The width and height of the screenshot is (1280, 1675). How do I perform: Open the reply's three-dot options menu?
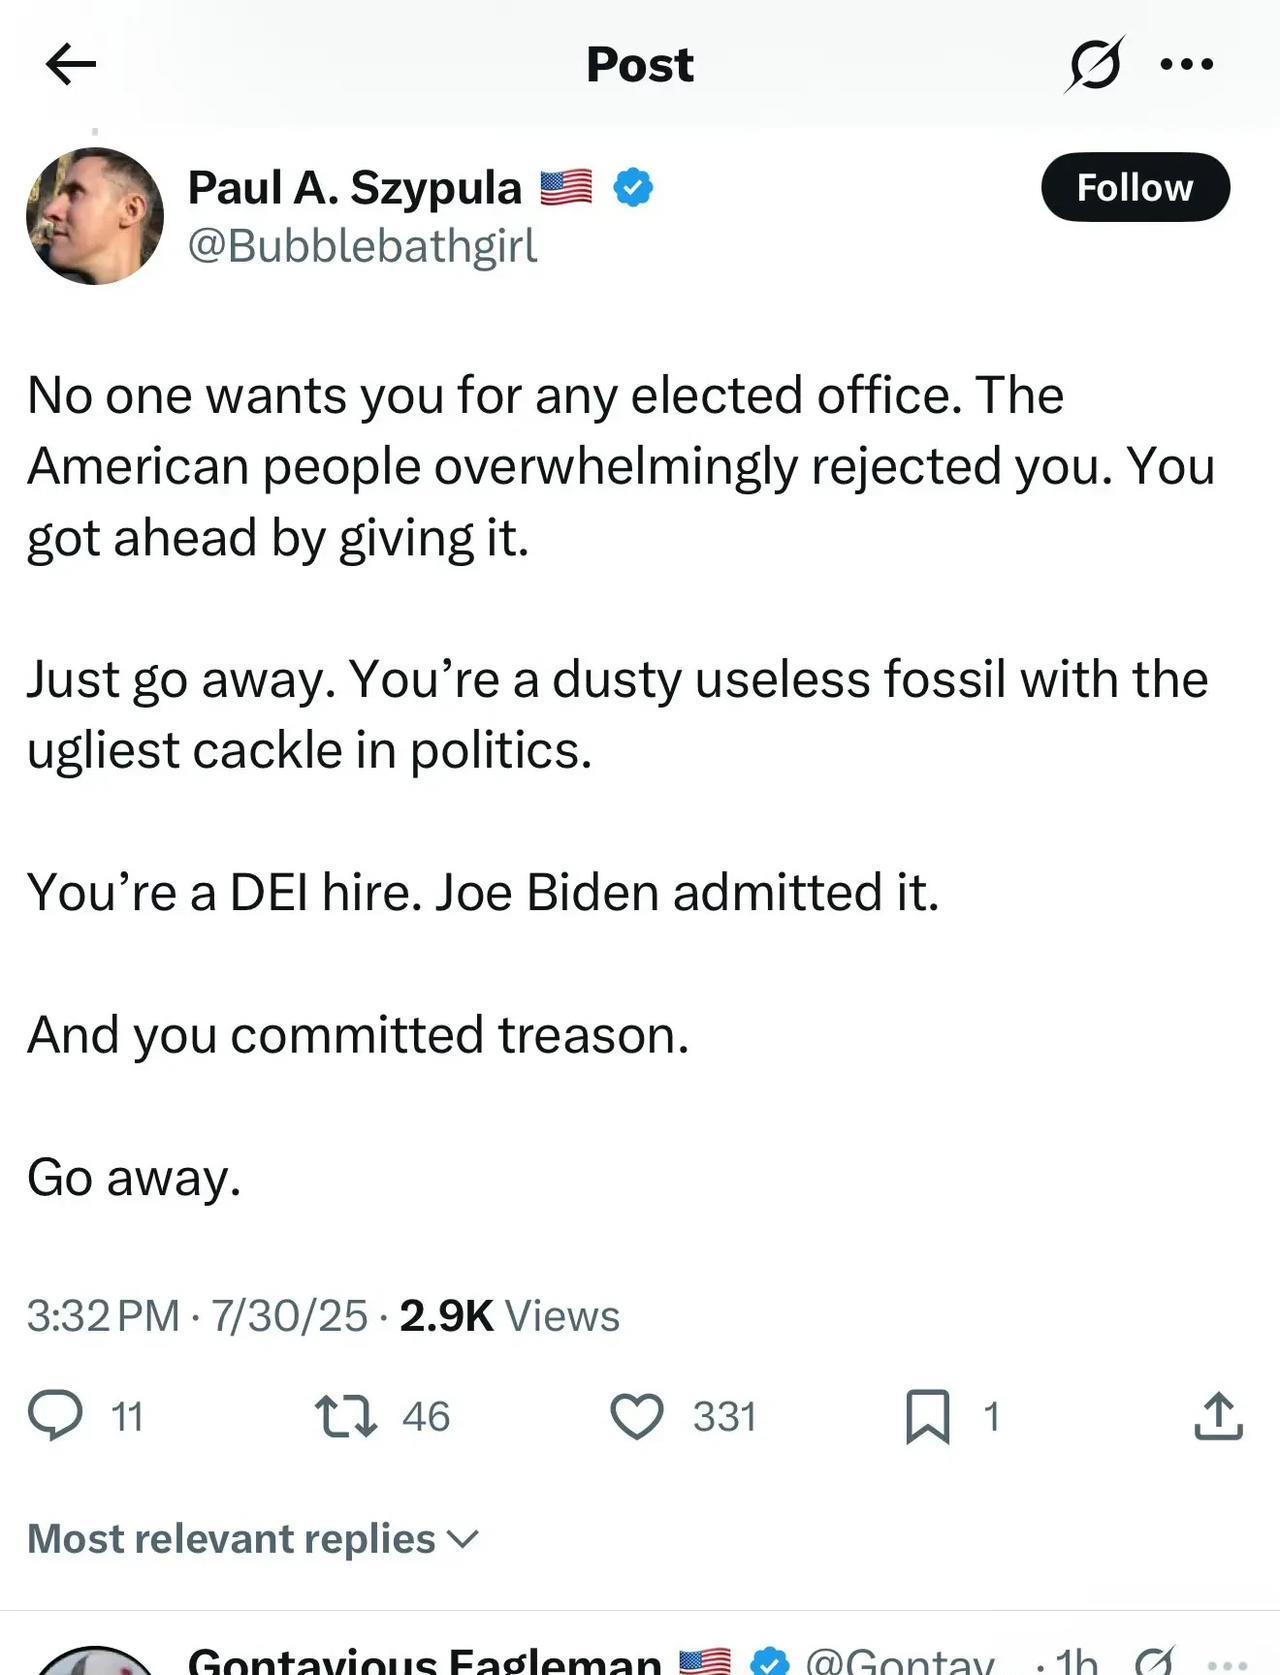pyautogui.click(x=1227, y=1664)
